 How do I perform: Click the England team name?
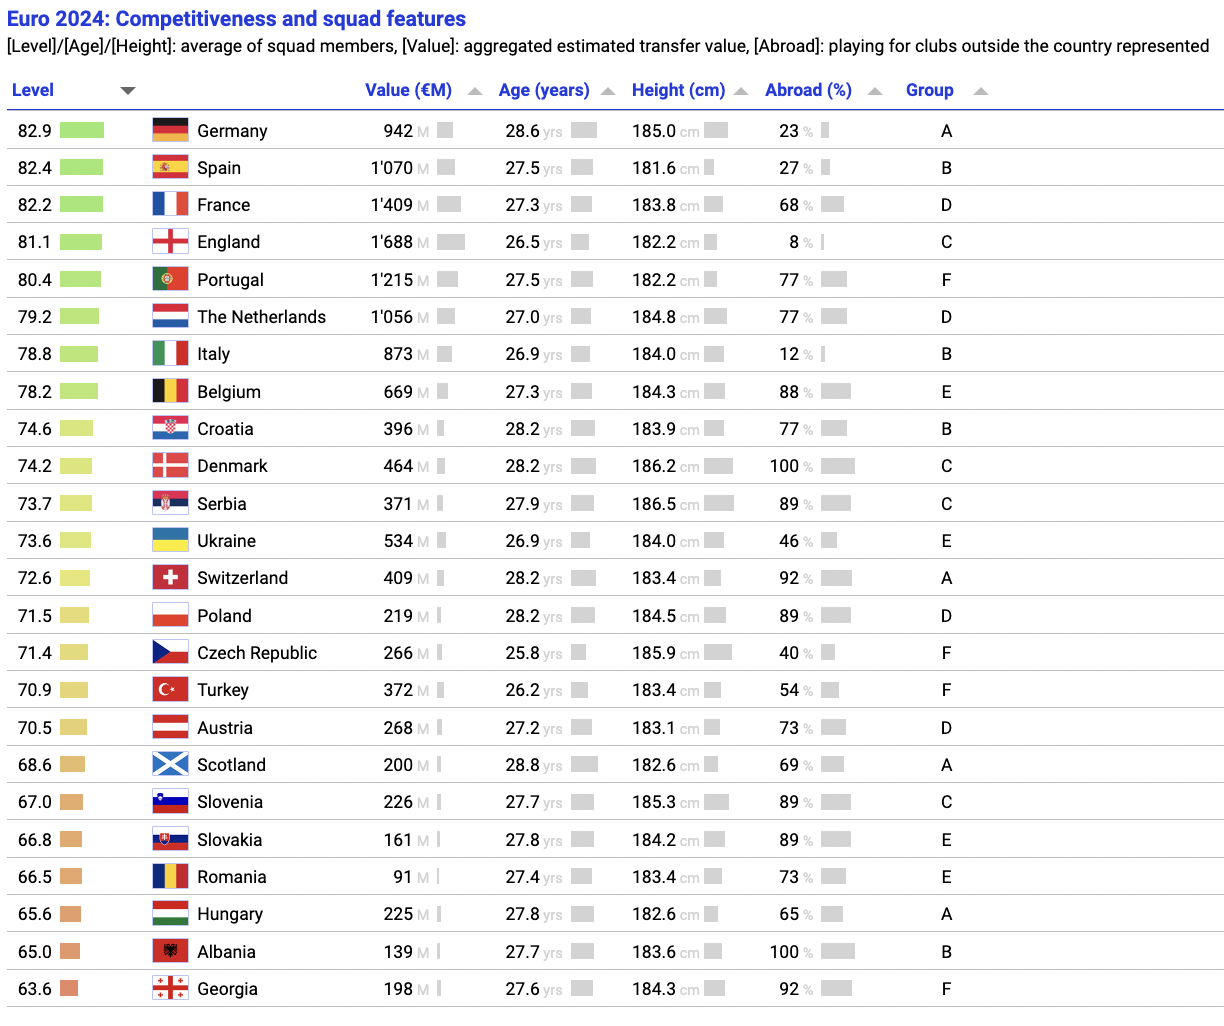[x=229, y=242]
